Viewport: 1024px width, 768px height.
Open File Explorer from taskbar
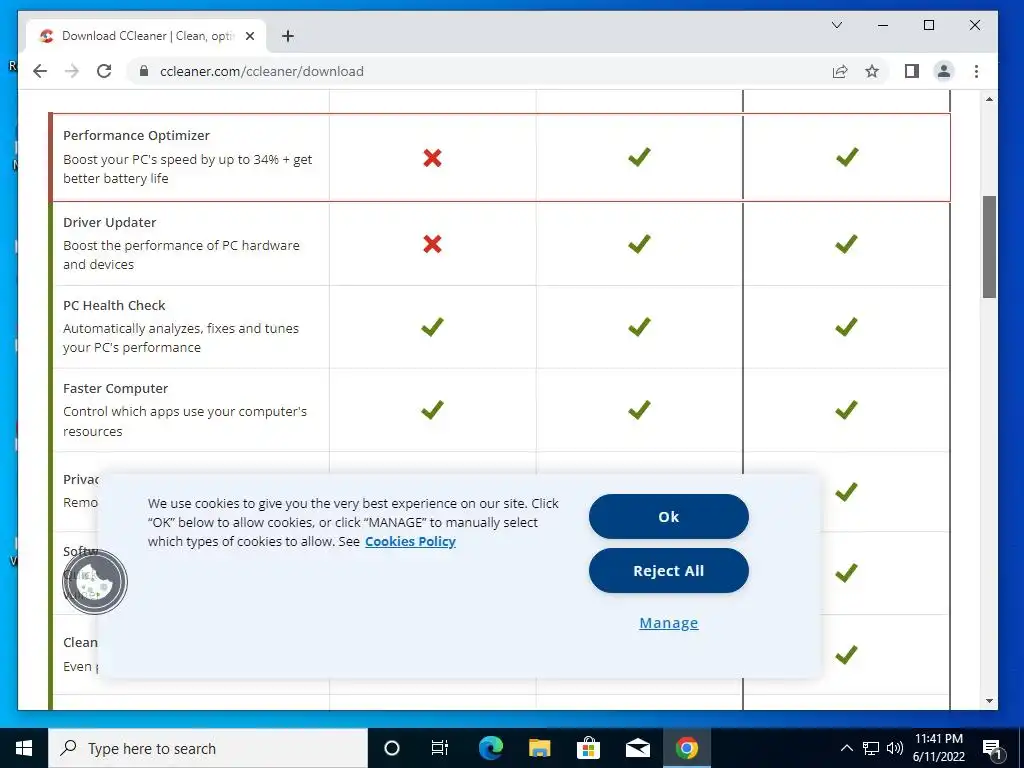[539, 748]
